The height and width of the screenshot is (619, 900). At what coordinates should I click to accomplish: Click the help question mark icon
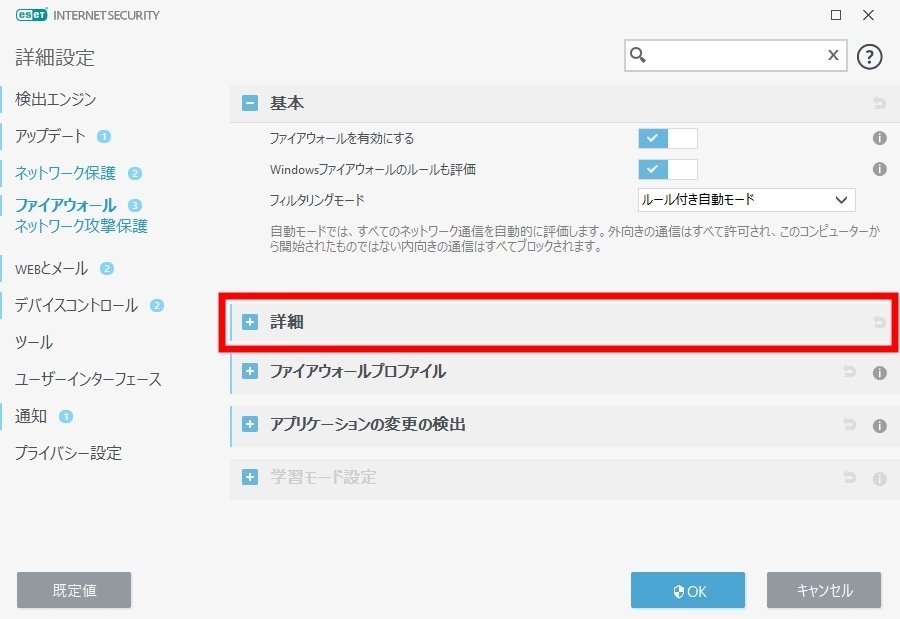tap(869, 56)
